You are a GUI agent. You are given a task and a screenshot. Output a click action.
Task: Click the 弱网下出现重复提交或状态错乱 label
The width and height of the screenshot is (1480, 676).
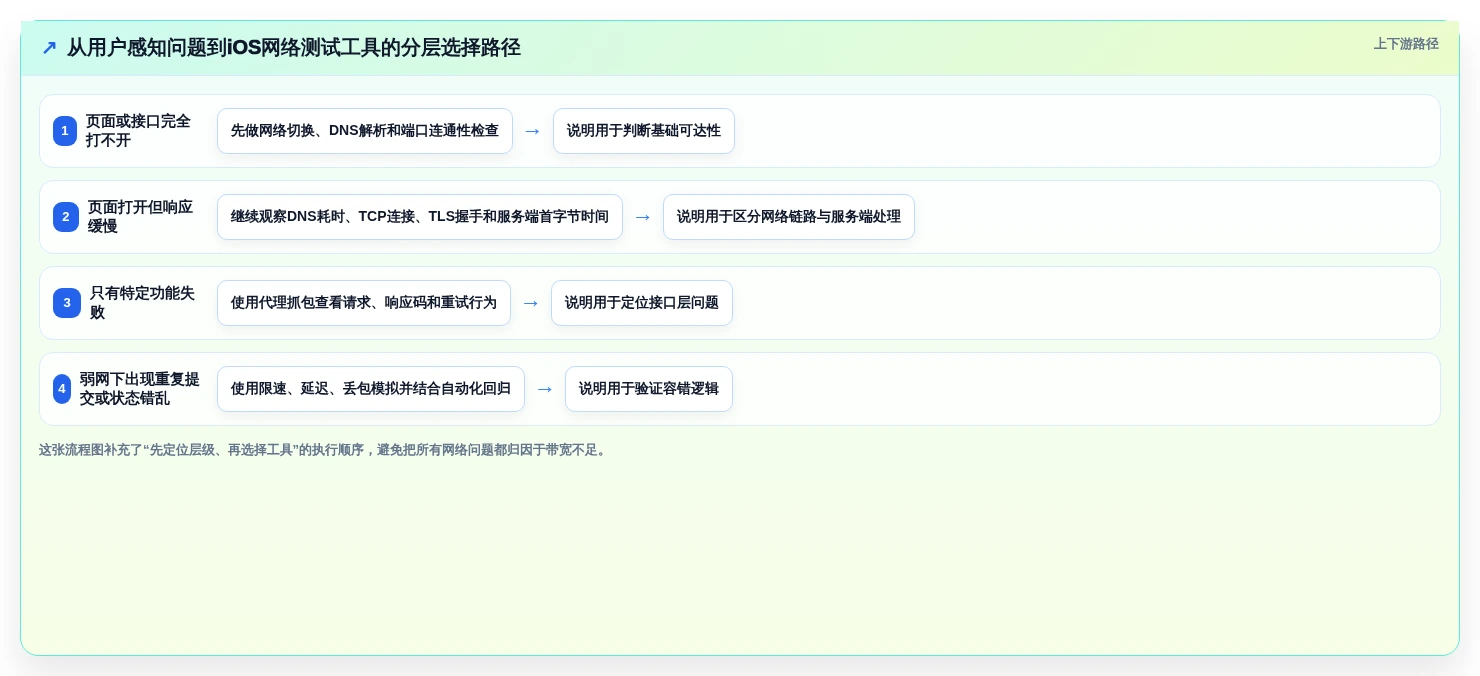139,389
